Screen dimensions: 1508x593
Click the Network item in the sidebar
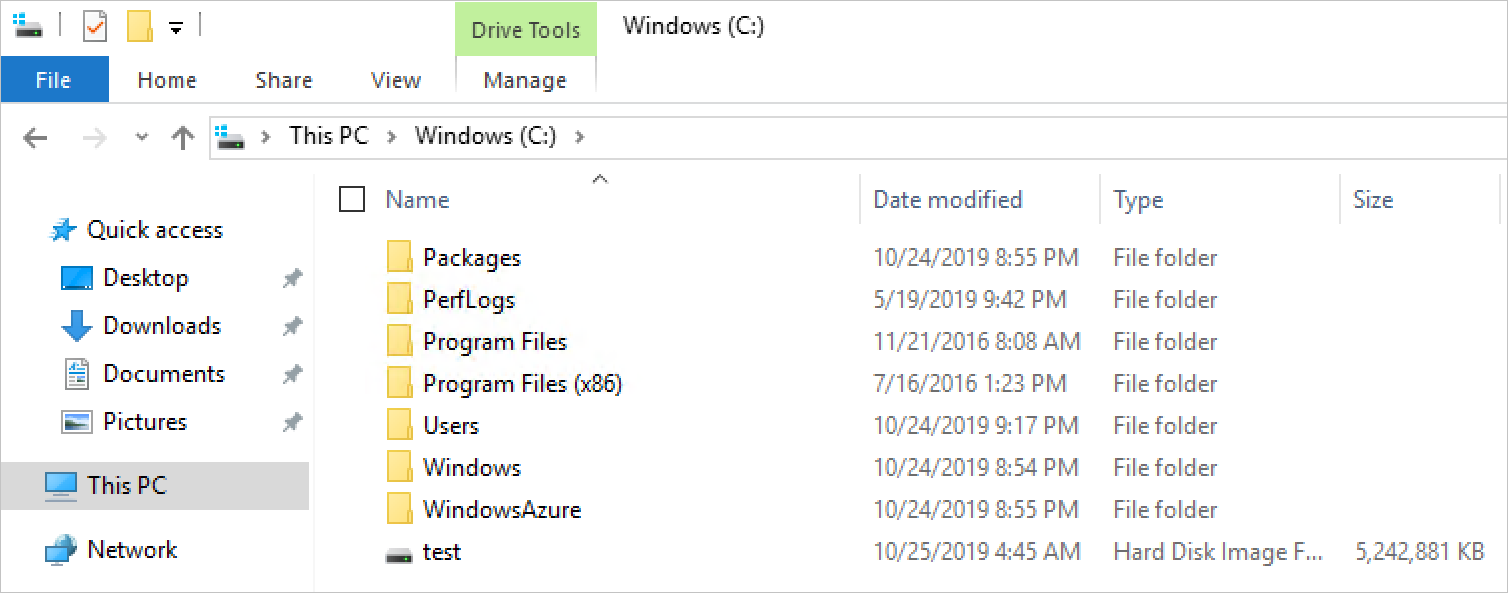[x=132, y=549]
